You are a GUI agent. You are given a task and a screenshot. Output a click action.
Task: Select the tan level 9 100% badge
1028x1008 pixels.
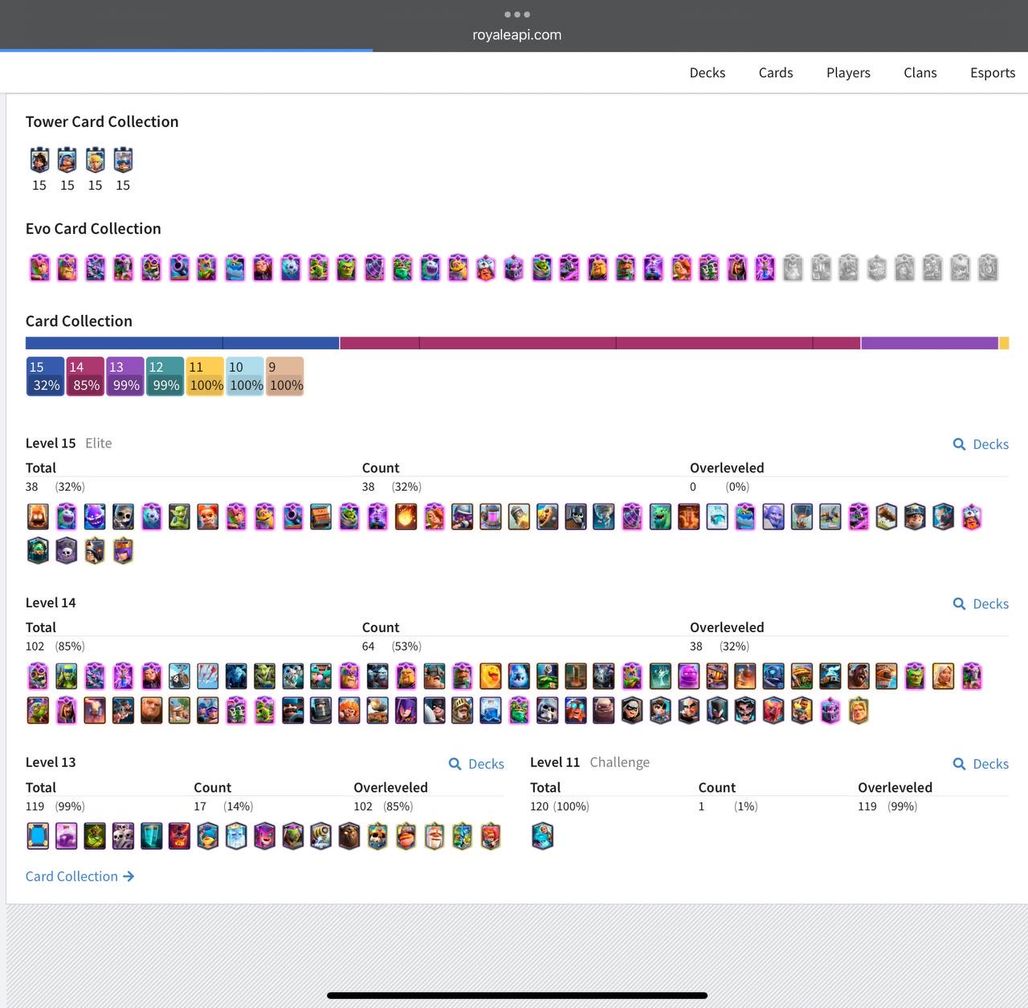coord(285,376)
